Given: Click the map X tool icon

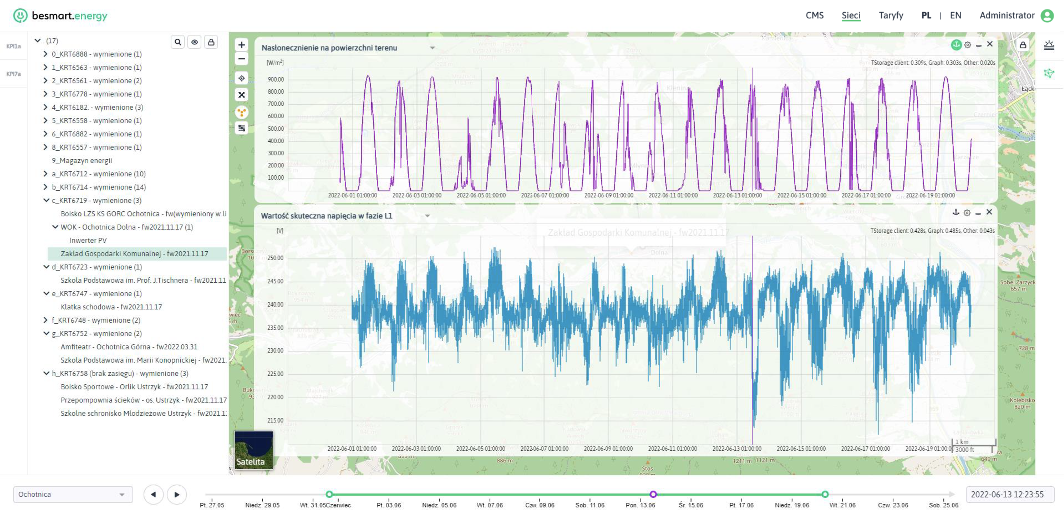Looking at the screenshot, I should click(x=242, y=94).
